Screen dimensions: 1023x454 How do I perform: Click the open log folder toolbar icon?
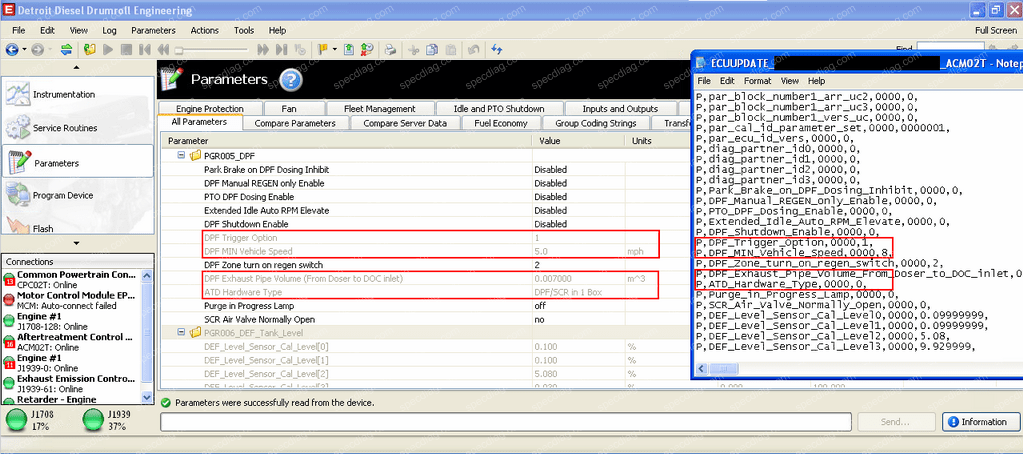click(90, 49)
